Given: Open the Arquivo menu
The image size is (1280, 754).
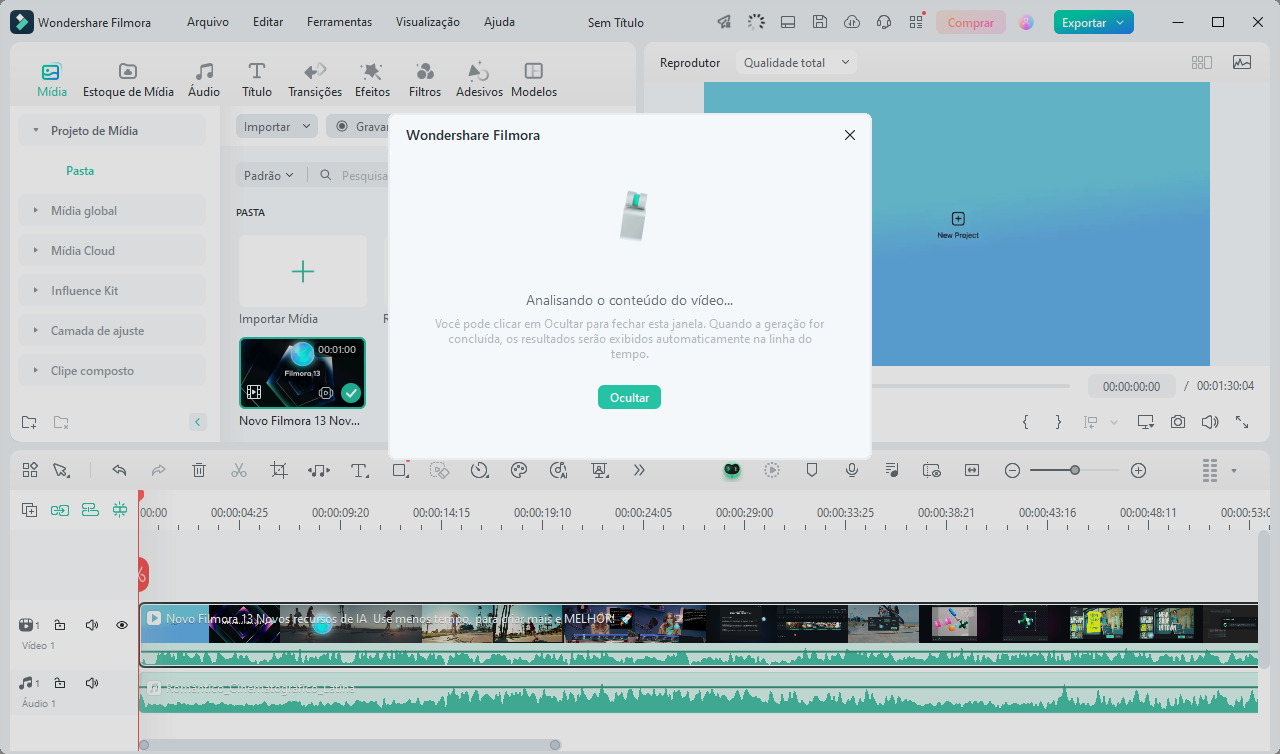Looking at the screenshot, I should 207,22.
